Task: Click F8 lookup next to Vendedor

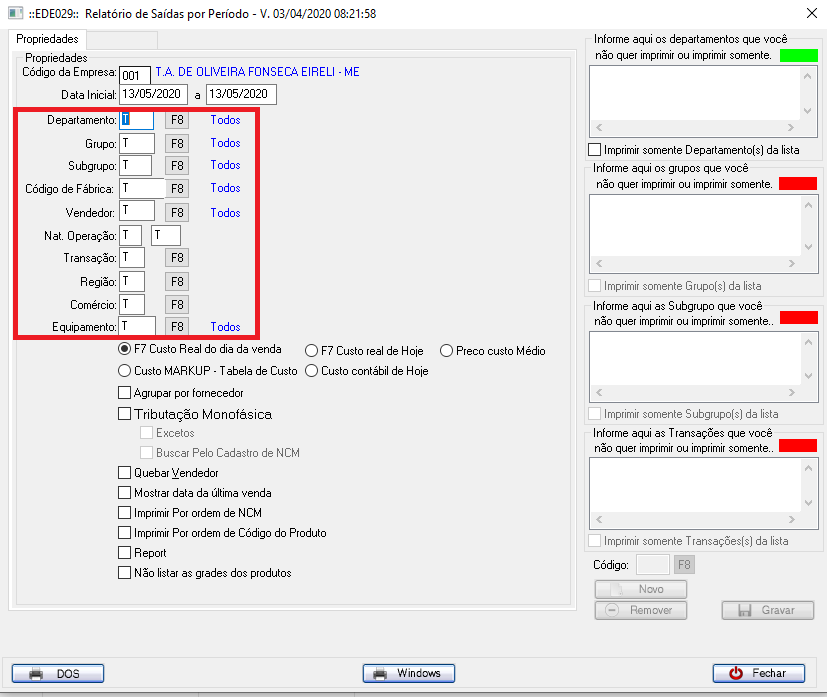Action: pos(177,212)
